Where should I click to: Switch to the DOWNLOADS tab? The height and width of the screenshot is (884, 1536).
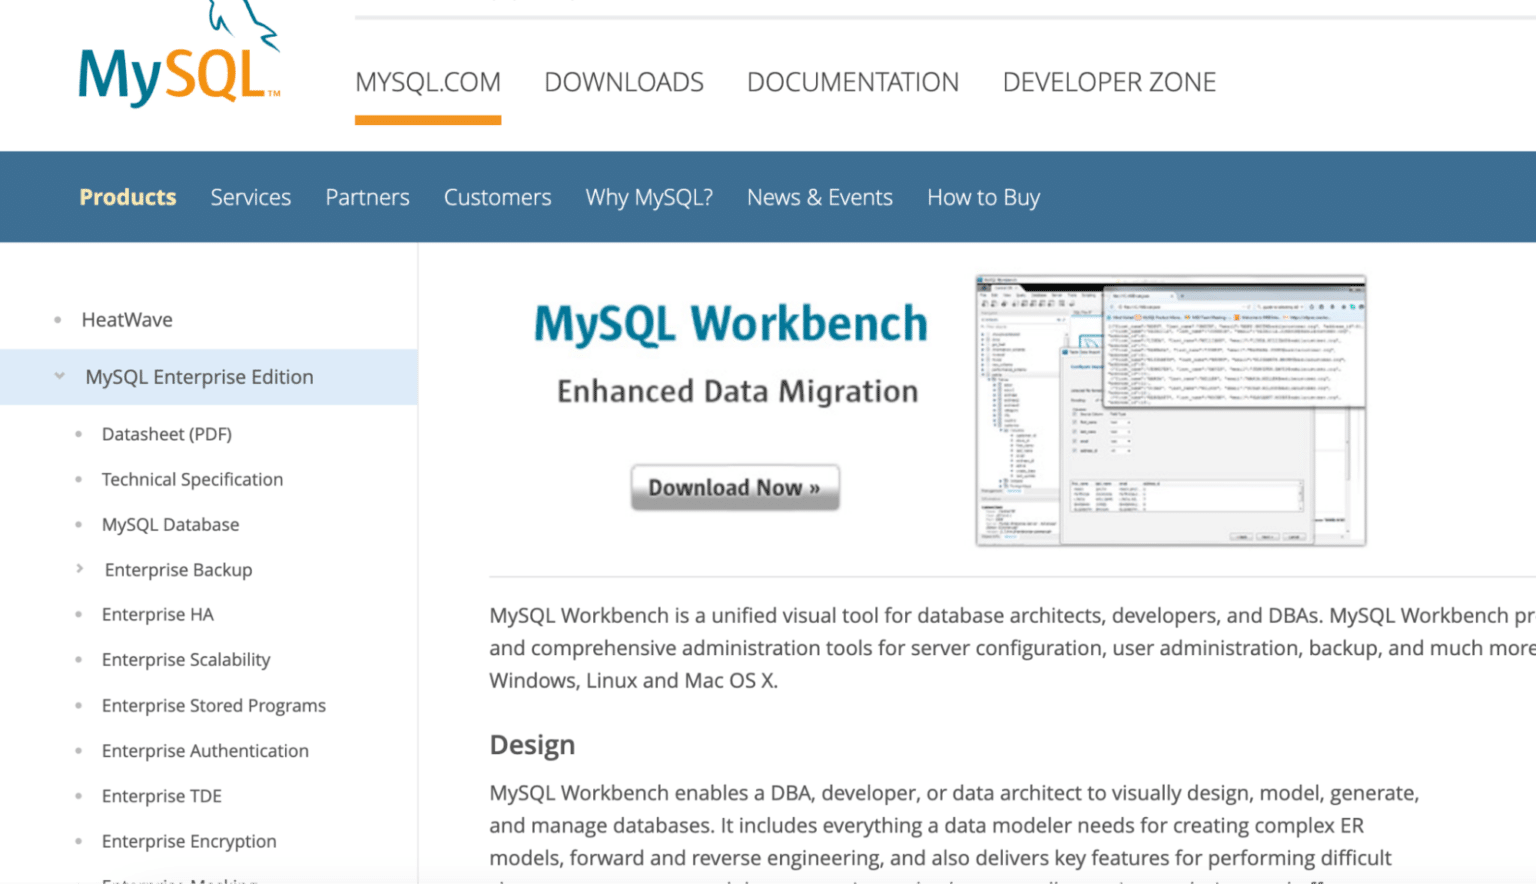pos(624,82)
